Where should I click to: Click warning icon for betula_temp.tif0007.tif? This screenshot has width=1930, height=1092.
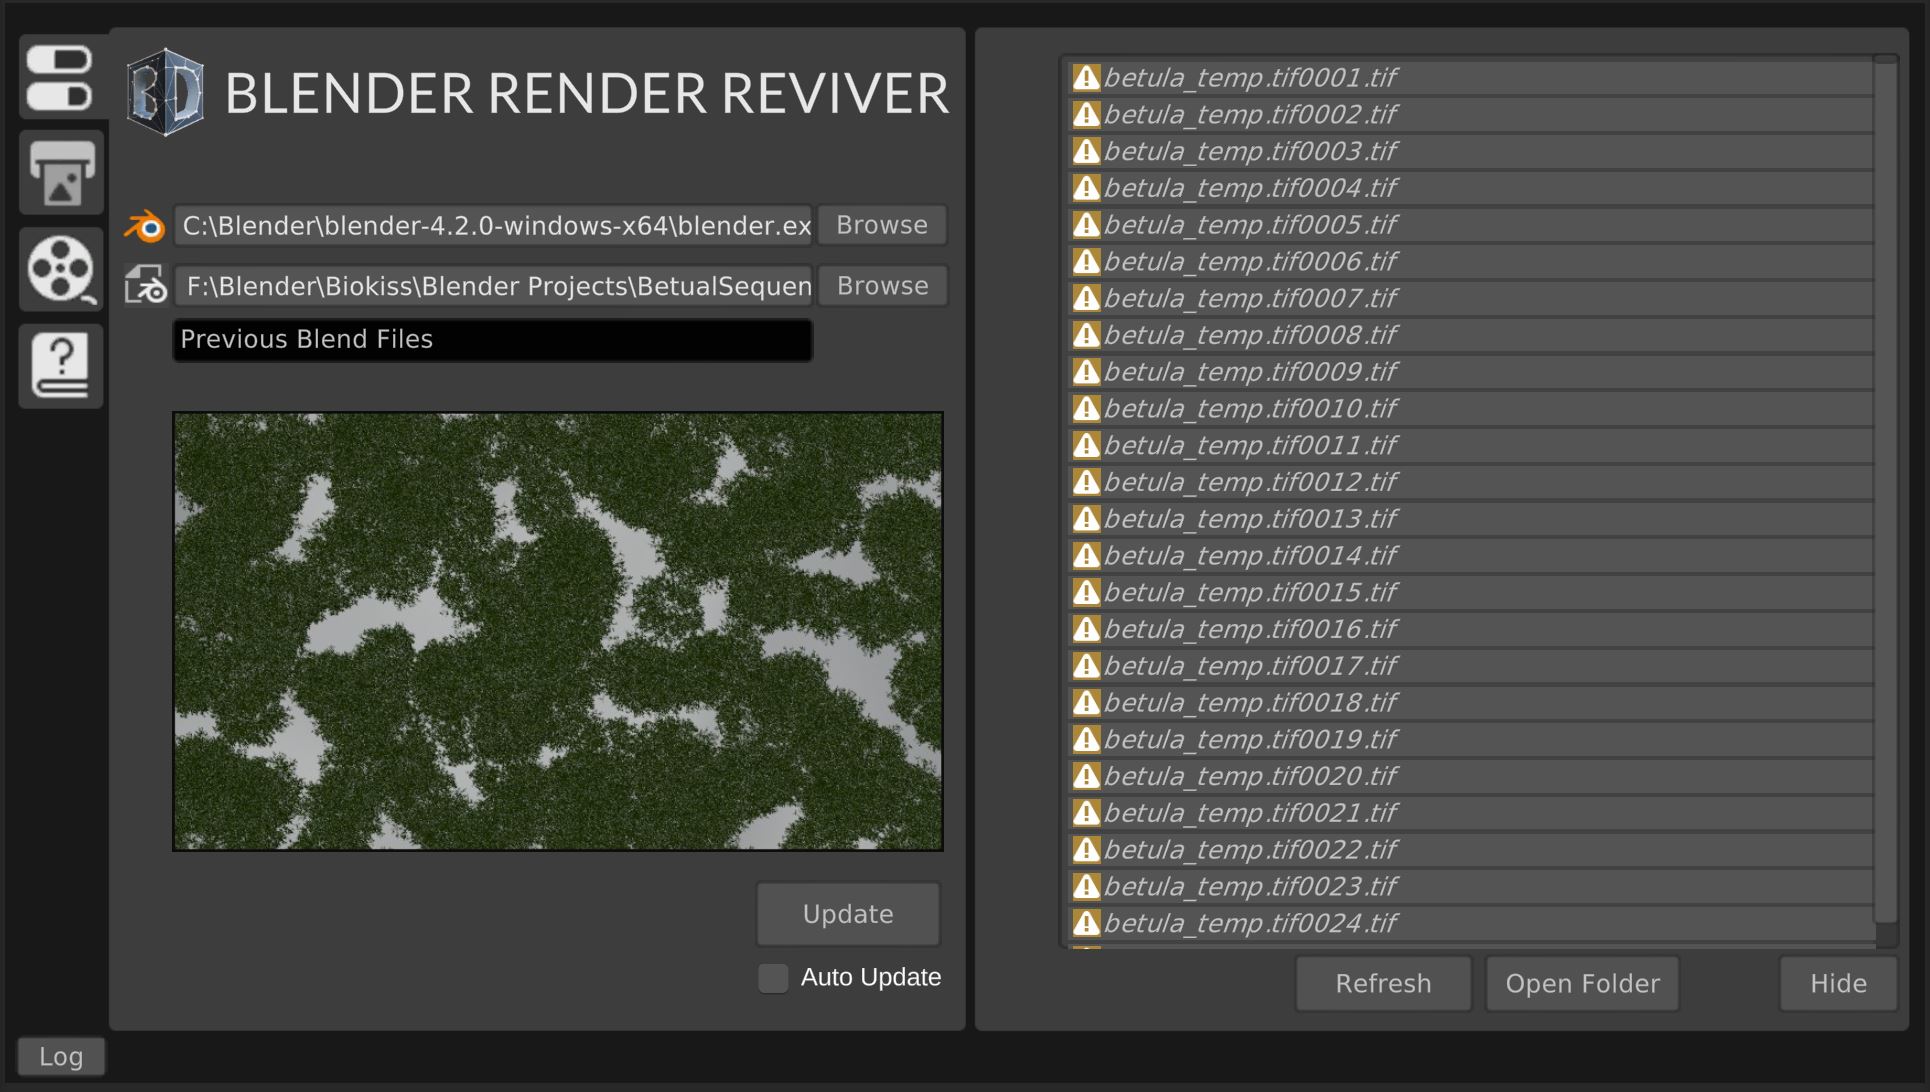pyautogui.click(x=1086, y=298)
